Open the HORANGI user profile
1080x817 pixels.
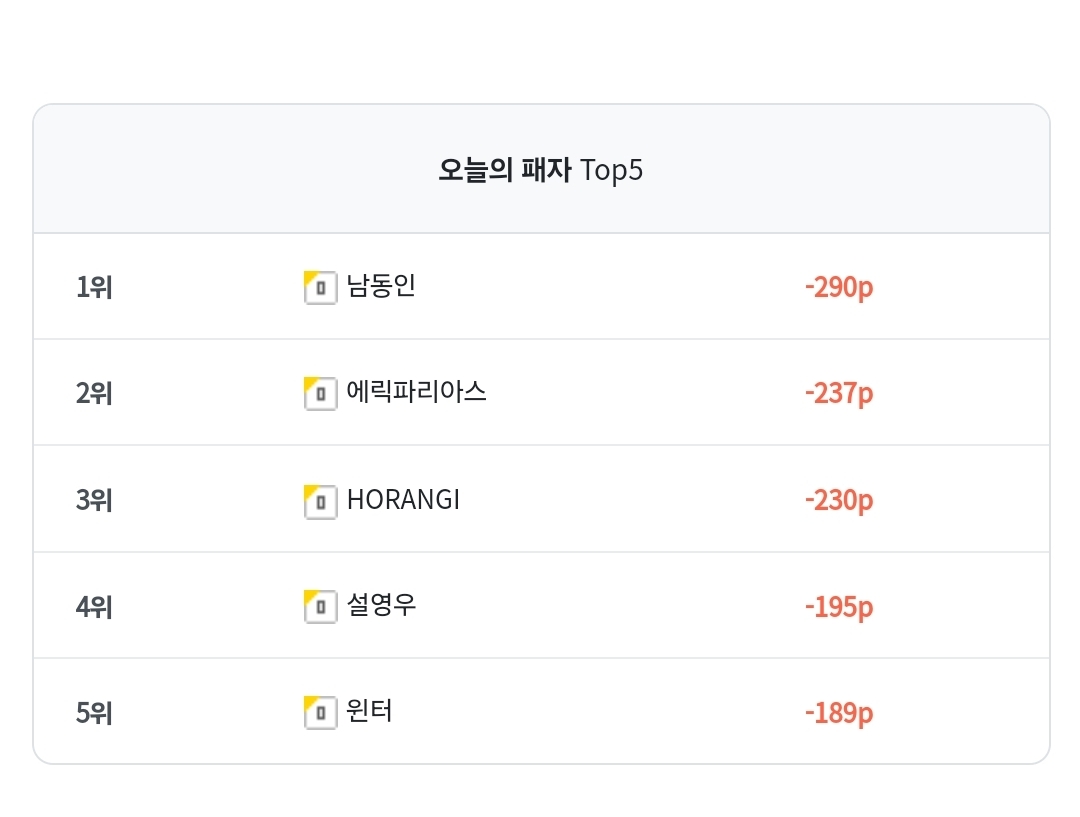click(x=403, y=499)
